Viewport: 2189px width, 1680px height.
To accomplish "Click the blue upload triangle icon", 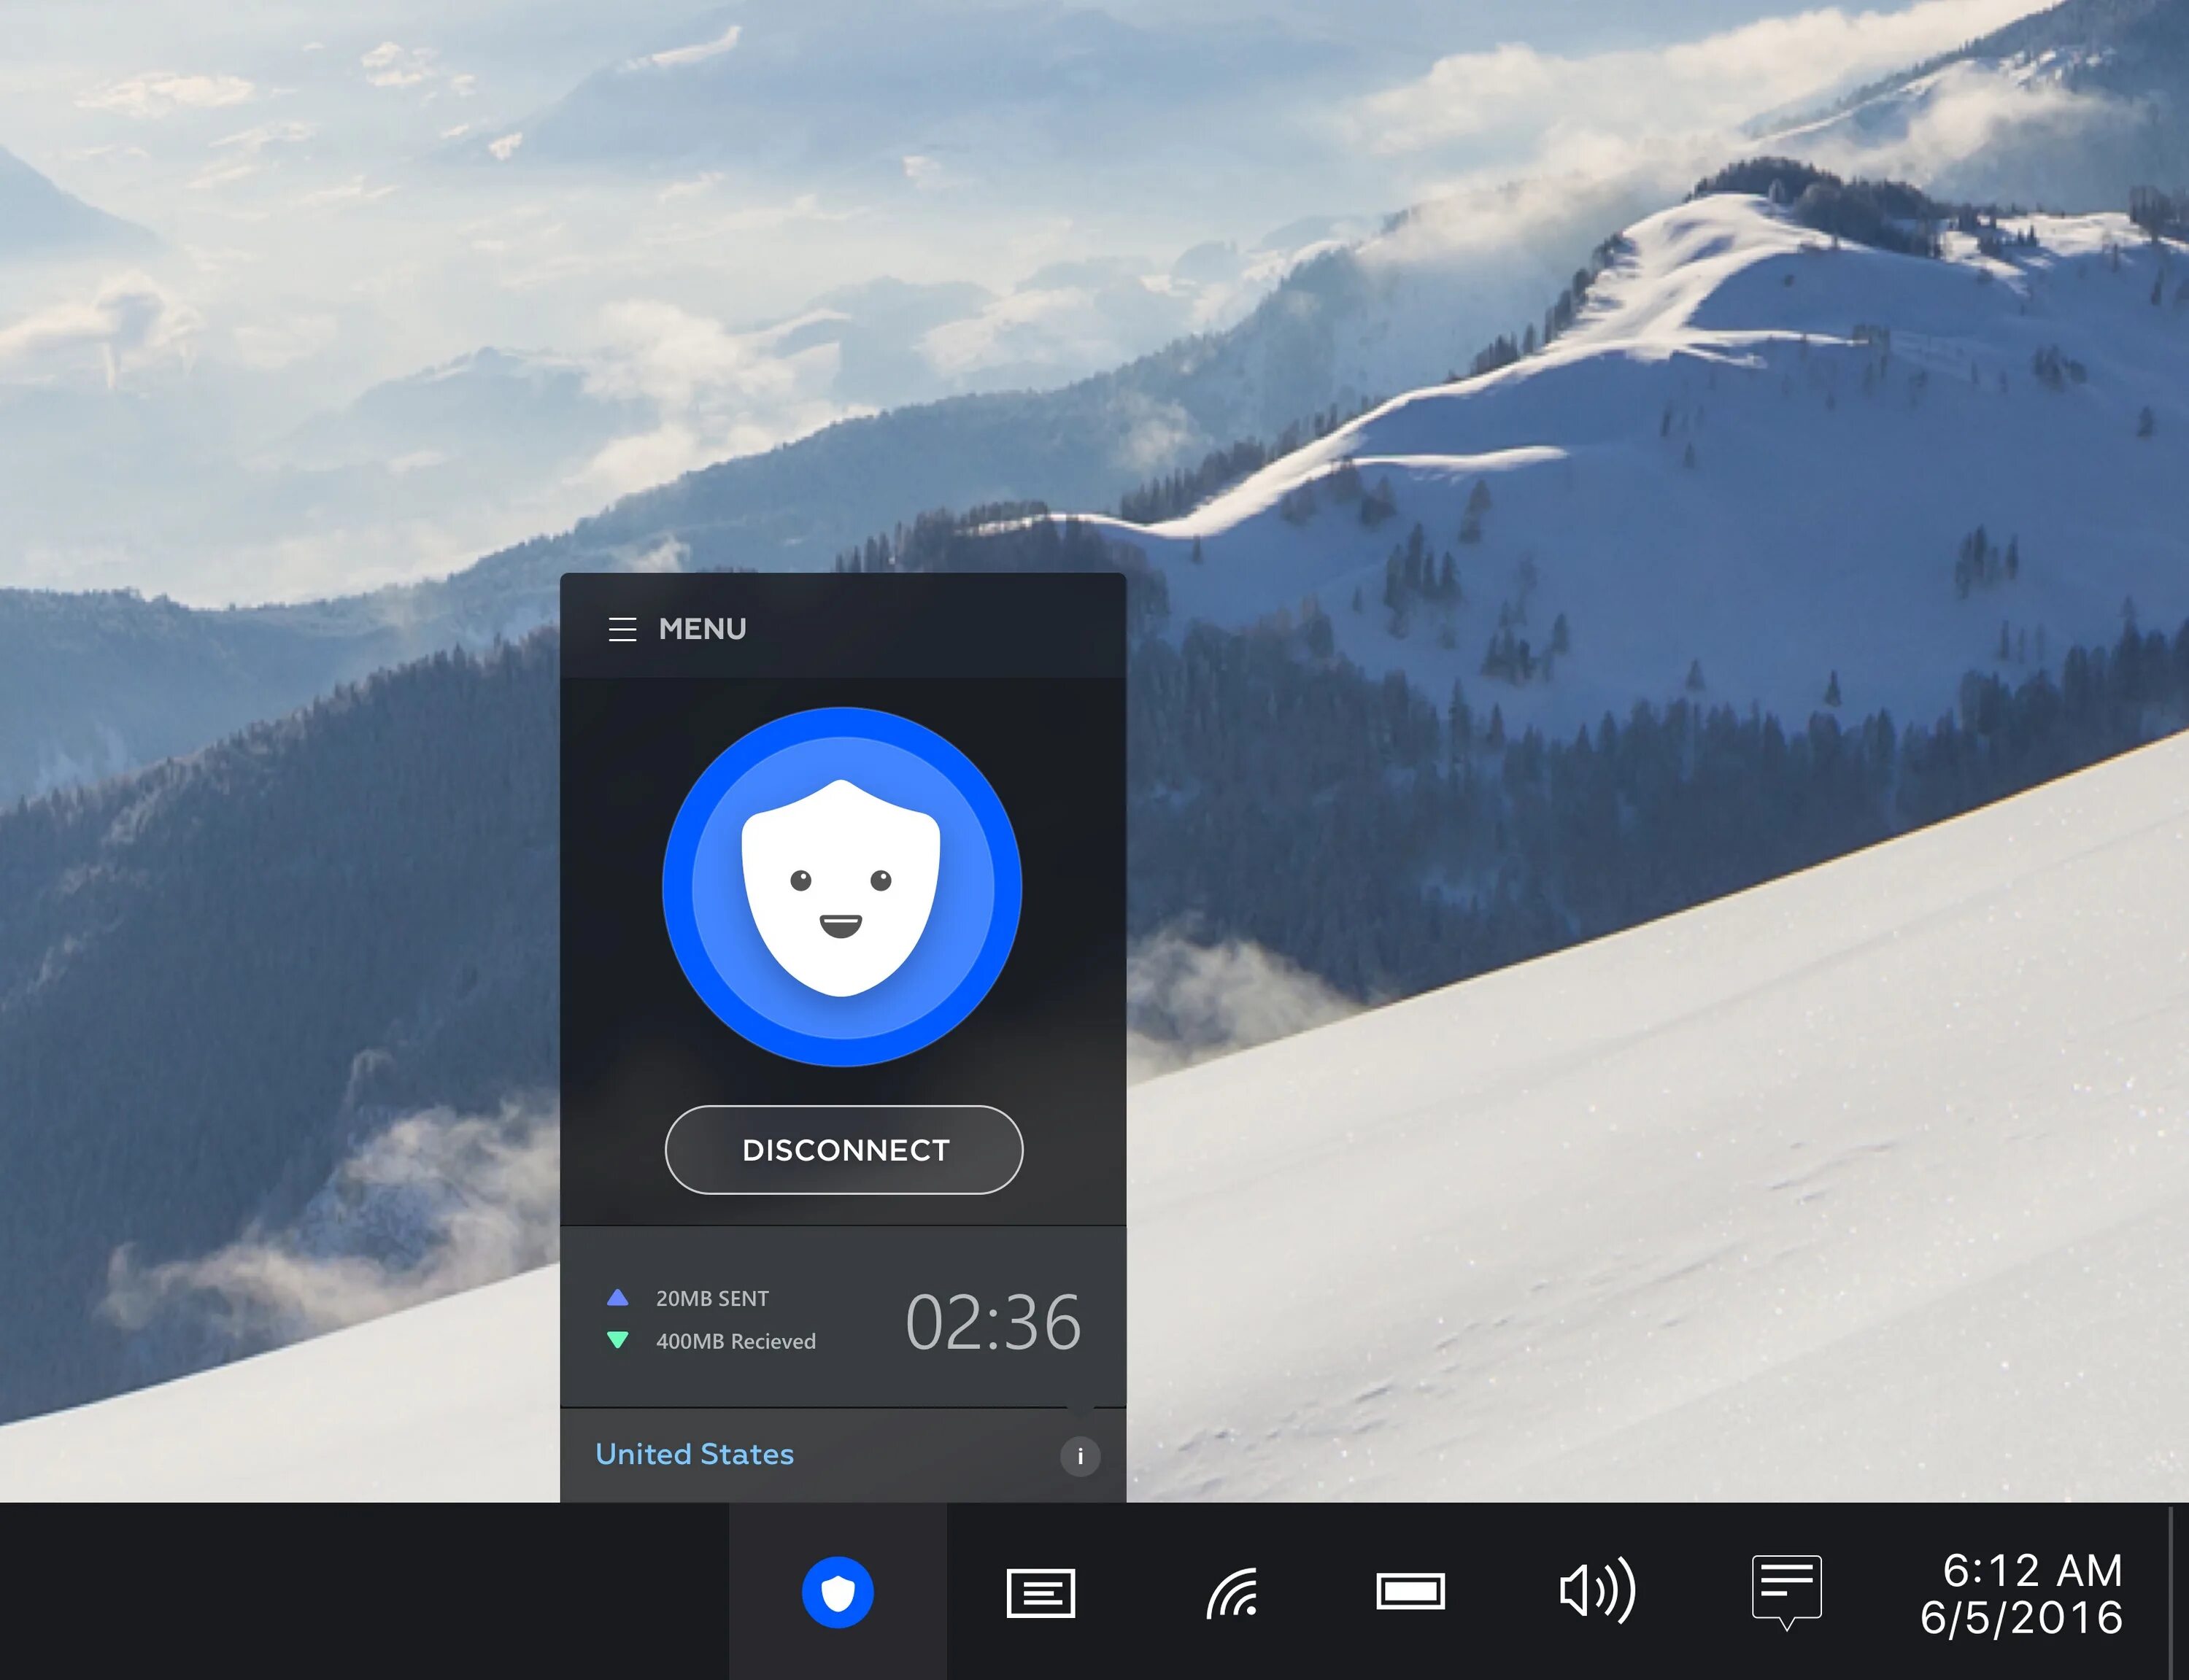I will (618, 1298).
